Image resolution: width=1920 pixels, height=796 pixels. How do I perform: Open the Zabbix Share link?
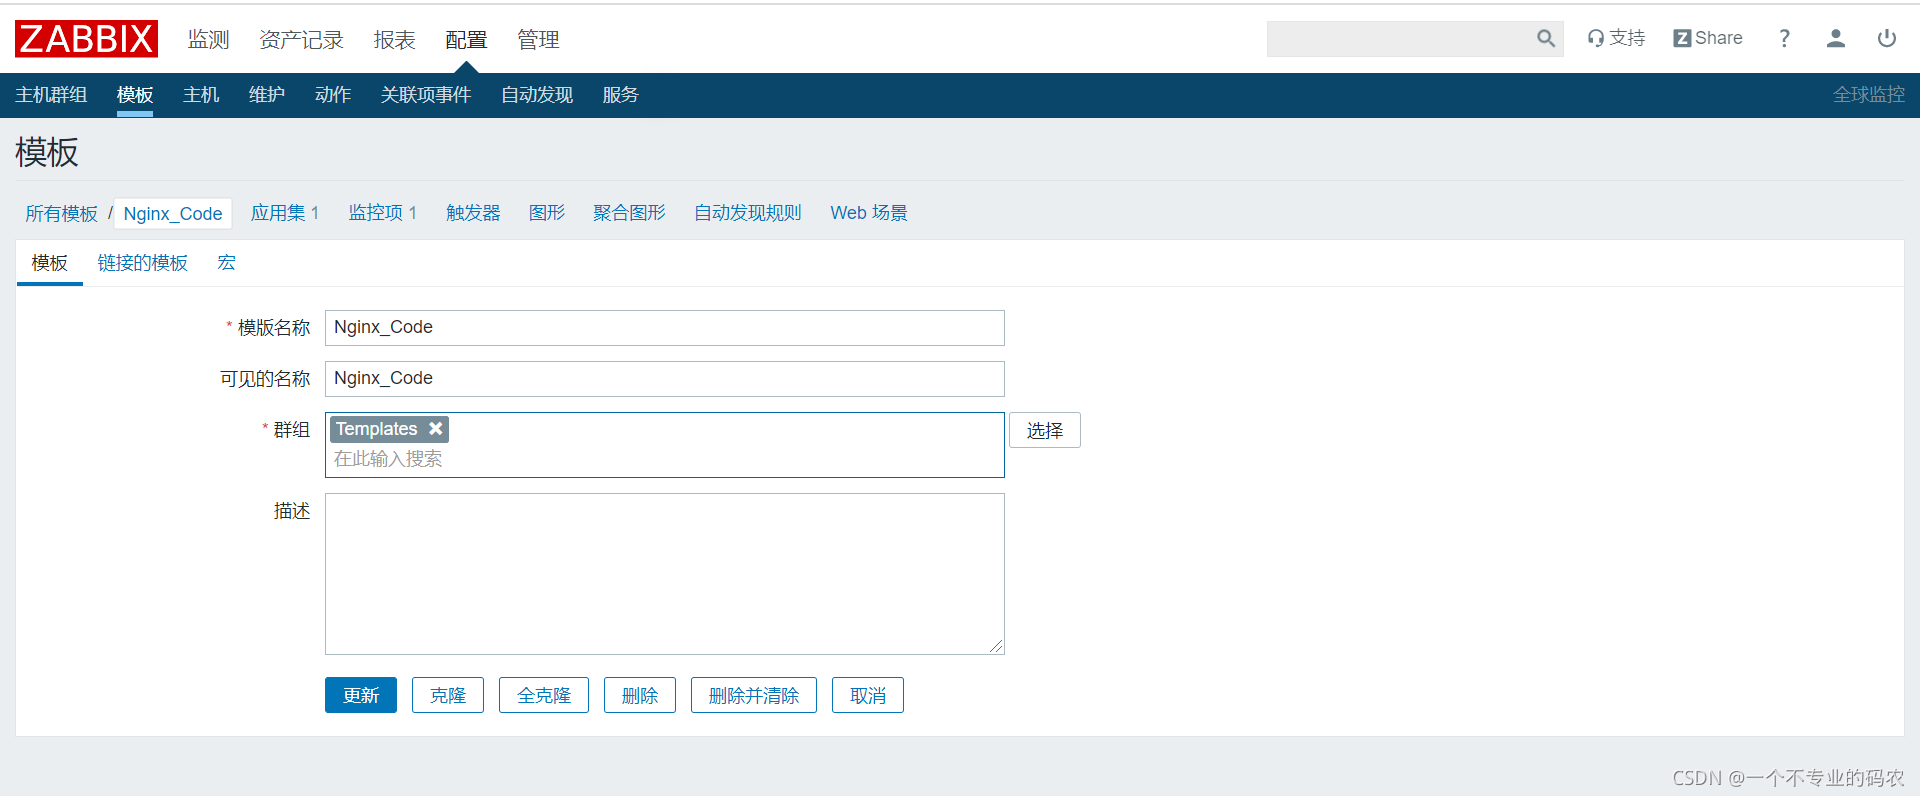pyautogui.click(x=1708, y=38)
